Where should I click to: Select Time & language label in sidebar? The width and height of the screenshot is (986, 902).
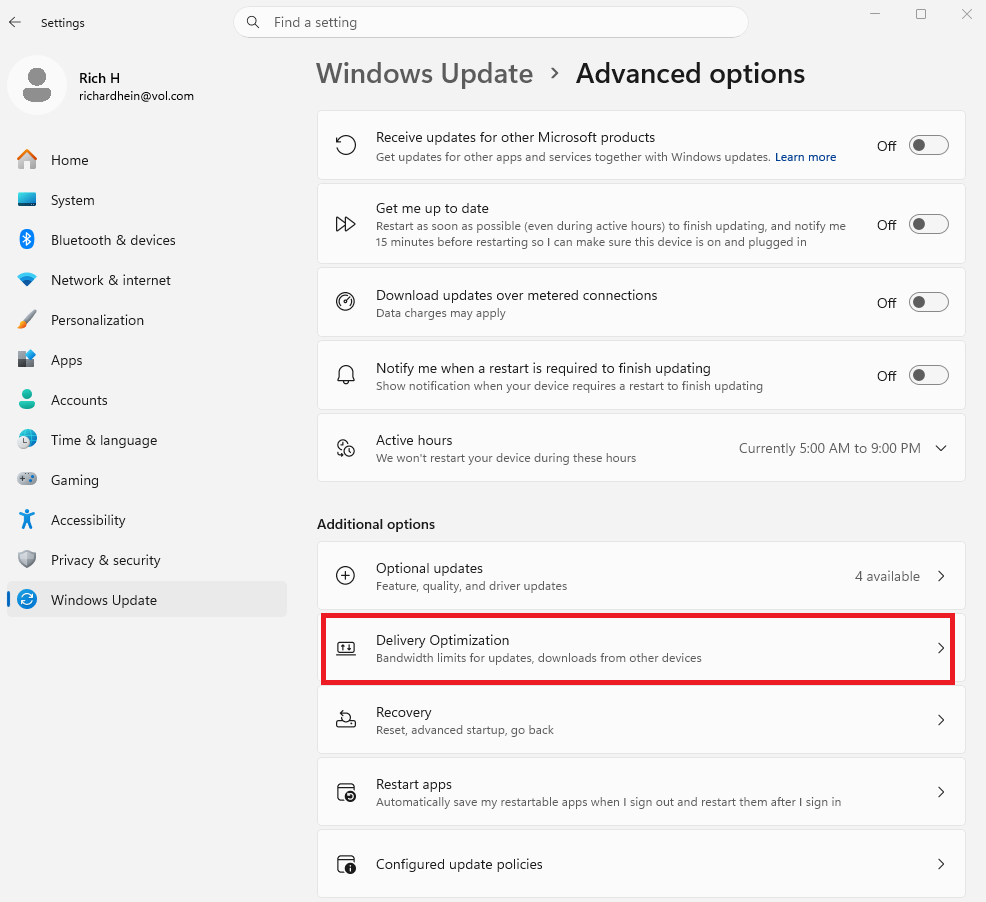pos(104,440)
